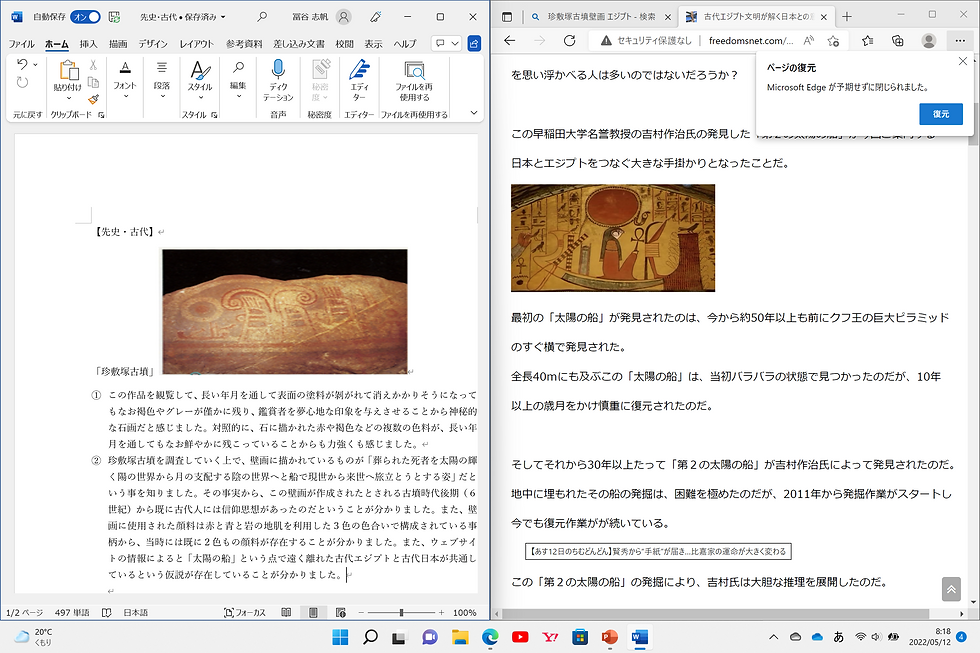Click the Edge refresh button
This screenshot has width=980, height=653.
(569, 41)
